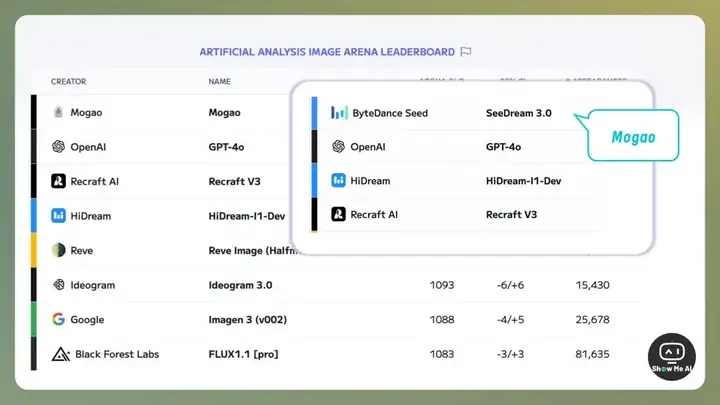This screenshot has width=720, height=405.
Task: Click the -6/+6 confidence interval
Action: (x=510, y=285)
